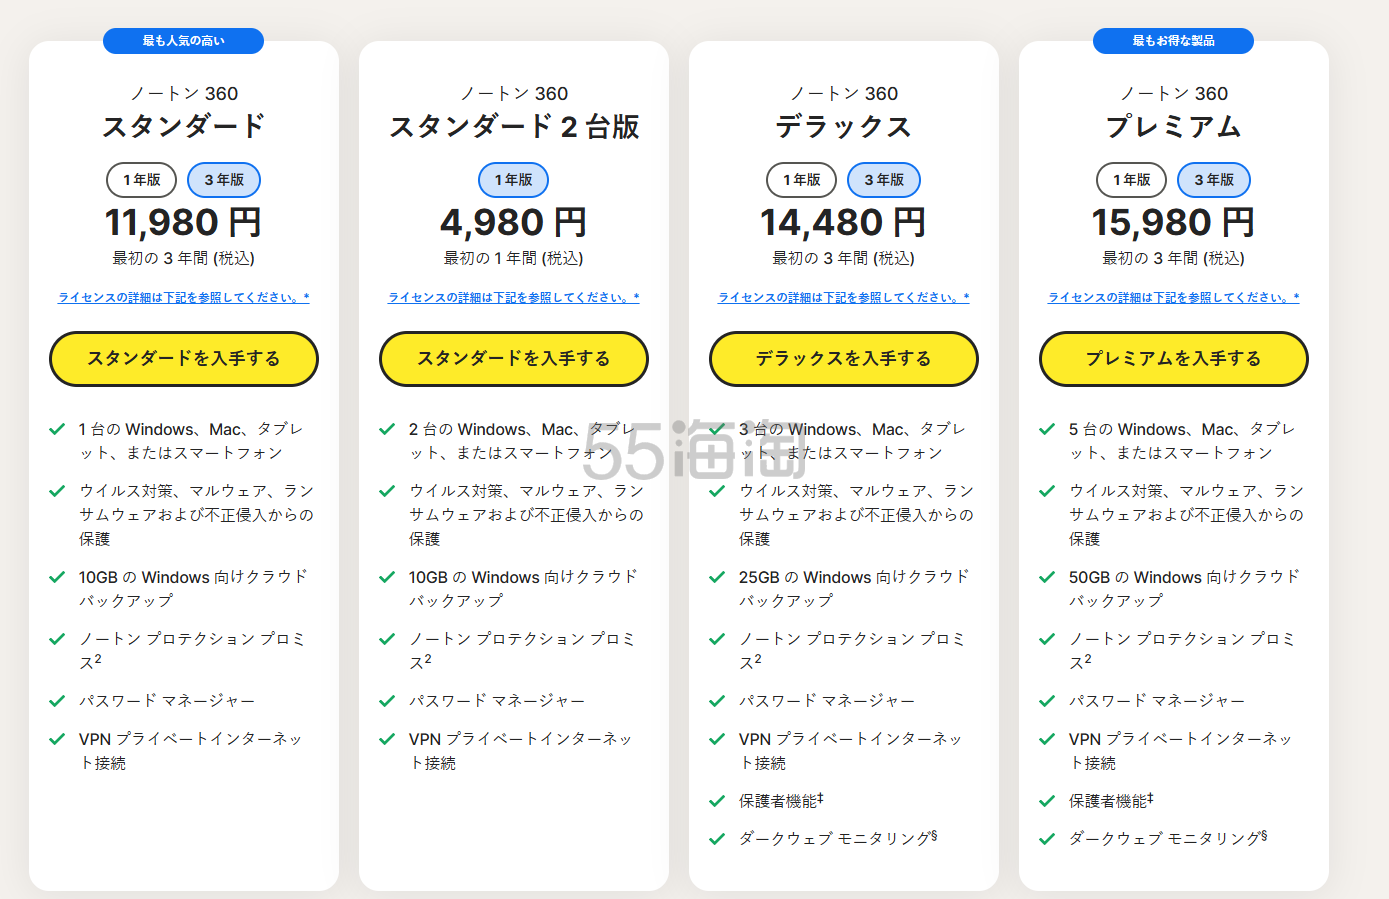Choose 3年版 pill under プレミアム plan
Screen dimensions: 1389x899
click(x=1214, y=180)
